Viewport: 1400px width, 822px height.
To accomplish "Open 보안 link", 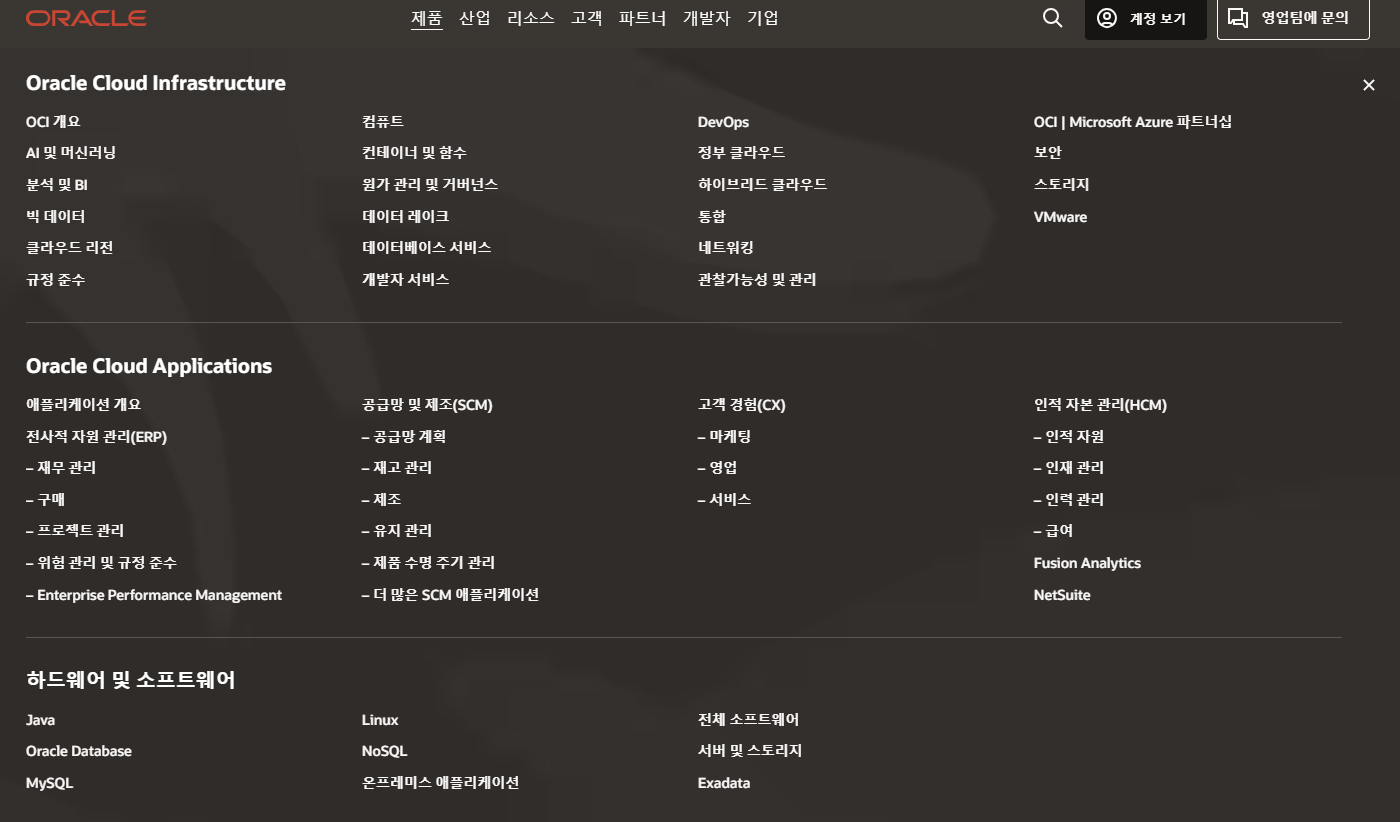I will pos(1048,153).
